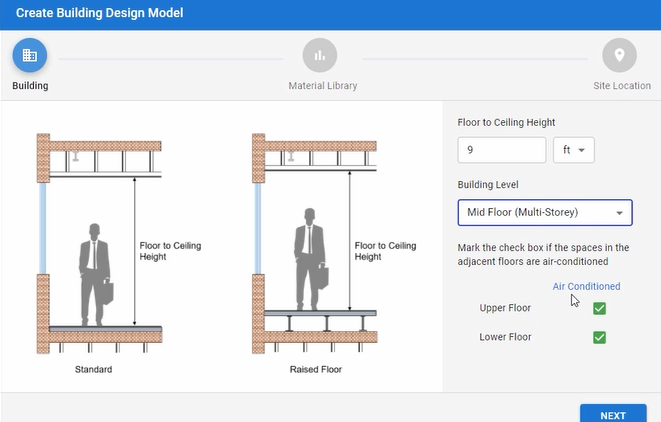This screenshot has height=422, width=661.
Task: Expand the Building Level dropdown
Action: click(x=545, y=213)
